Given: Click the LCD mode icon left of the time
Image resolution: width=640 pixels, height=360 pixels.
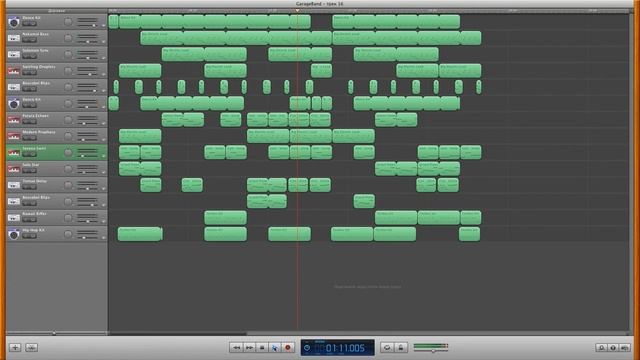Looking at the screenshot, I should coord(307,348).
